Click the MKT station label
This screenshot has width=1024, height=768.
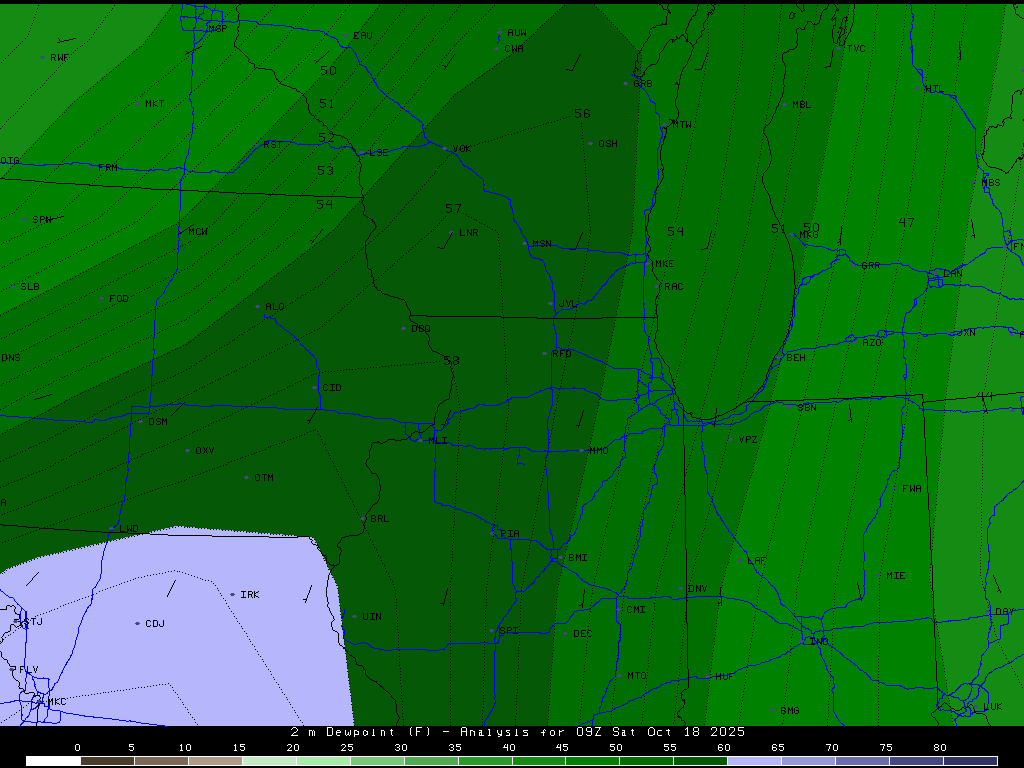(x=155, y=104)
